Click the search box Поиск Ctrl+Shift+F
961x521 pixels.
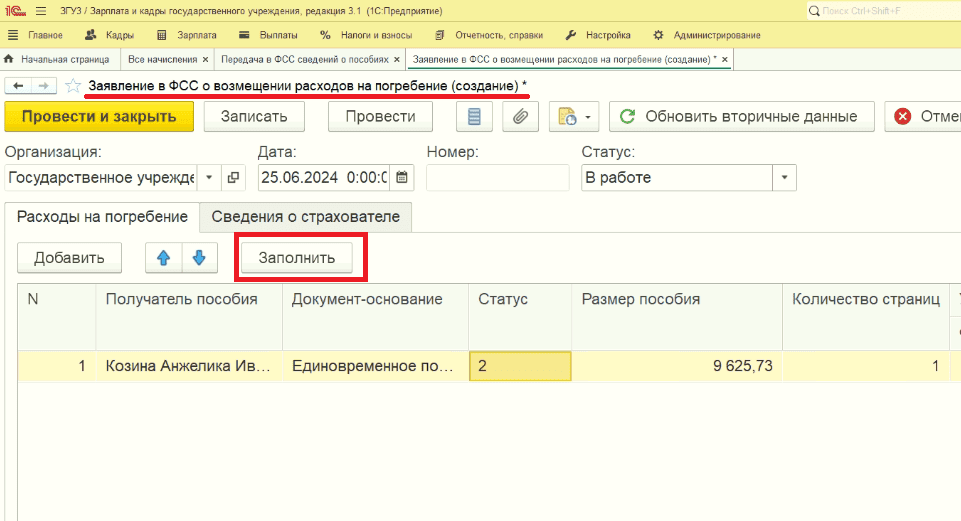[x=883, y=11]
